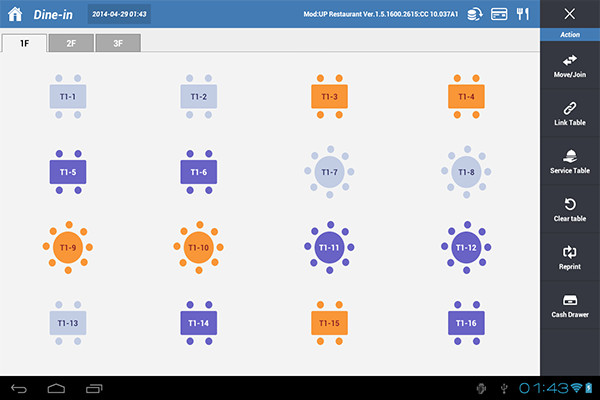Choose the Link Table action
Viewport: 600px width, 400px height.
pyautogui.click(x=570, y=113)
